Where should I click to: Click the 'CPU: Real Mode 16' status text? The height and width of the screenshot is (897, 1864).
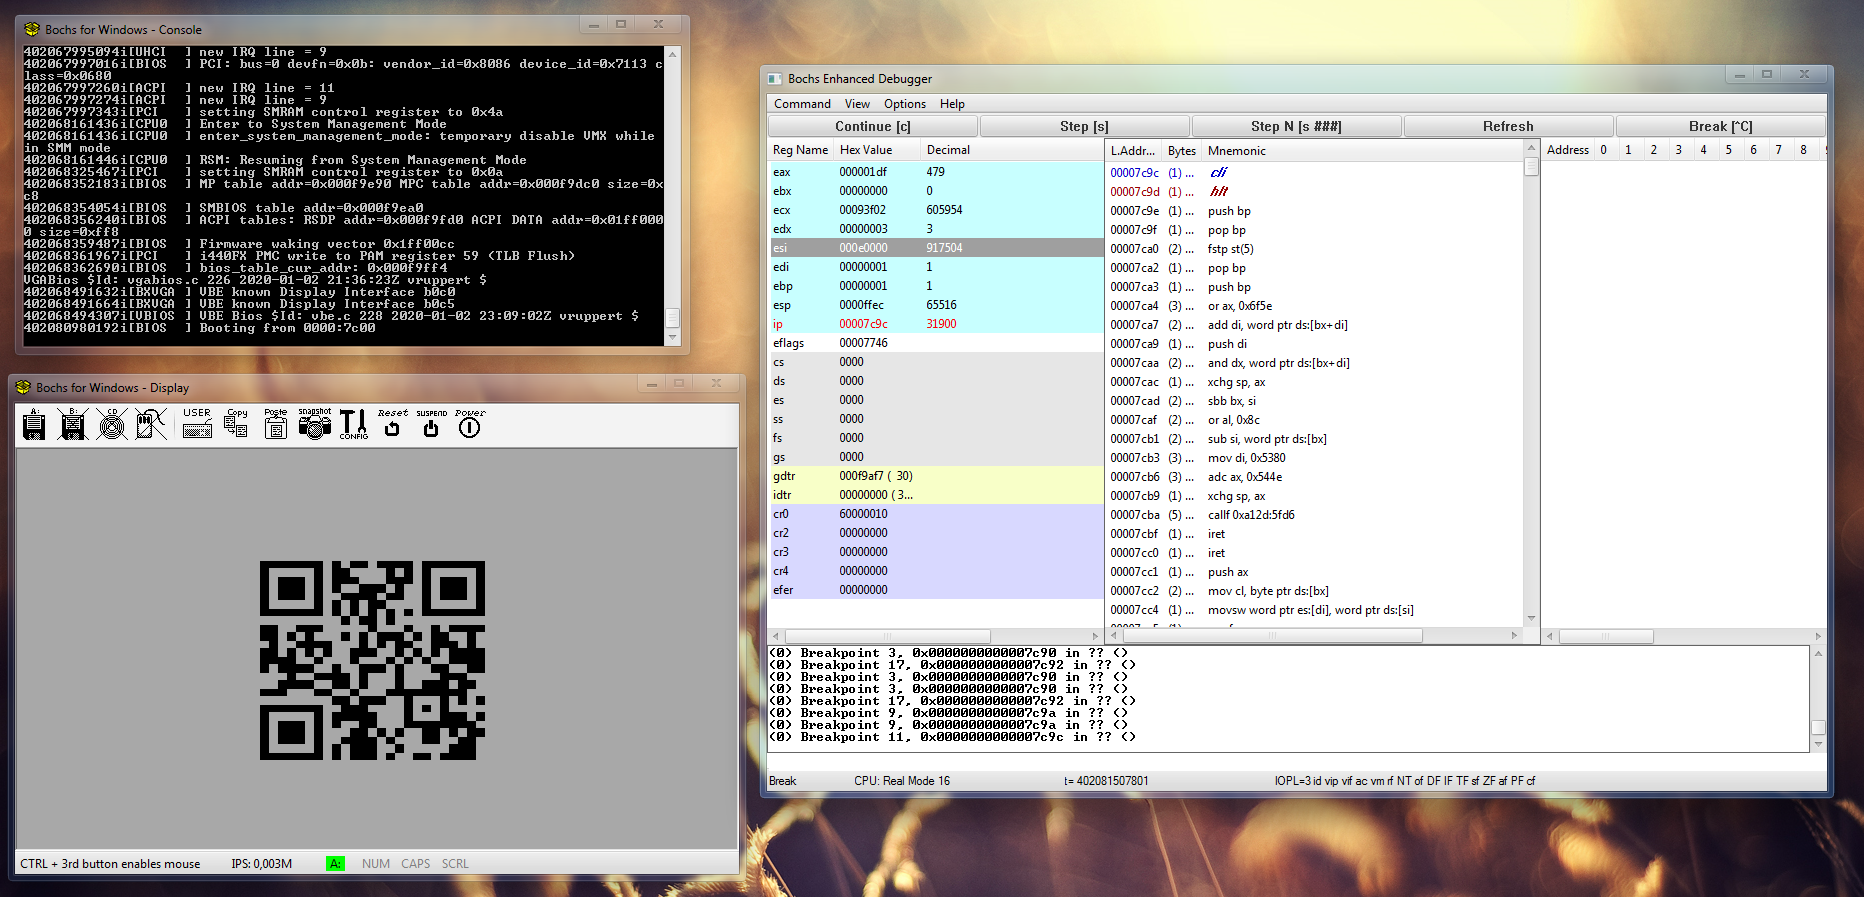tap(902, 781)
